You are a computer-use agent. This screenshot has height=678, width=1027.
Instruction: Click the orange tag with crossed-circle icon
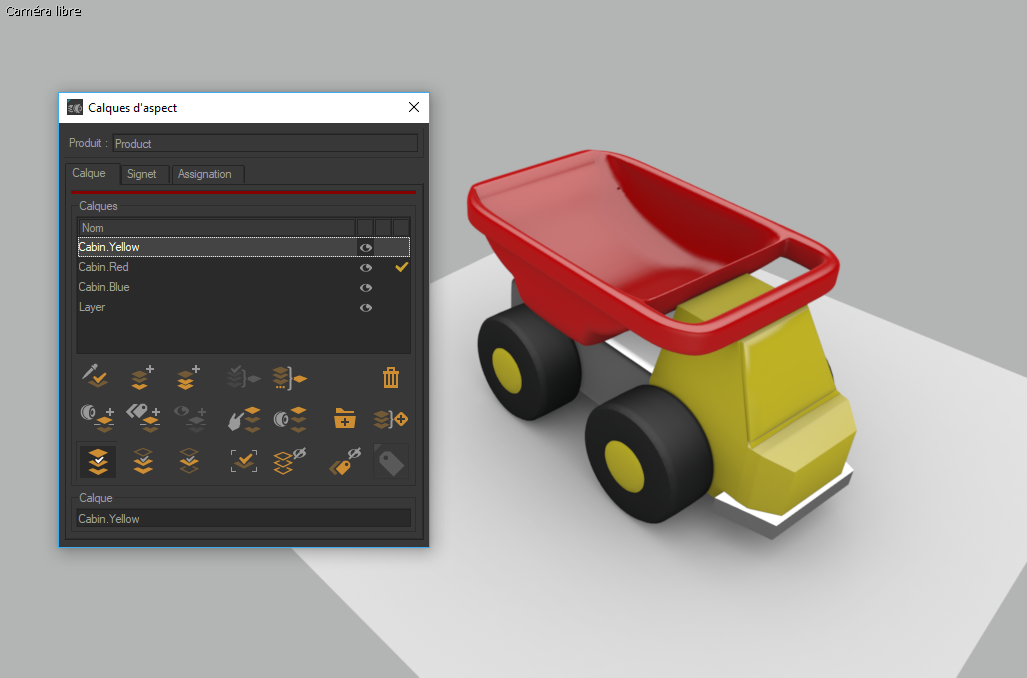coord(345,461)
